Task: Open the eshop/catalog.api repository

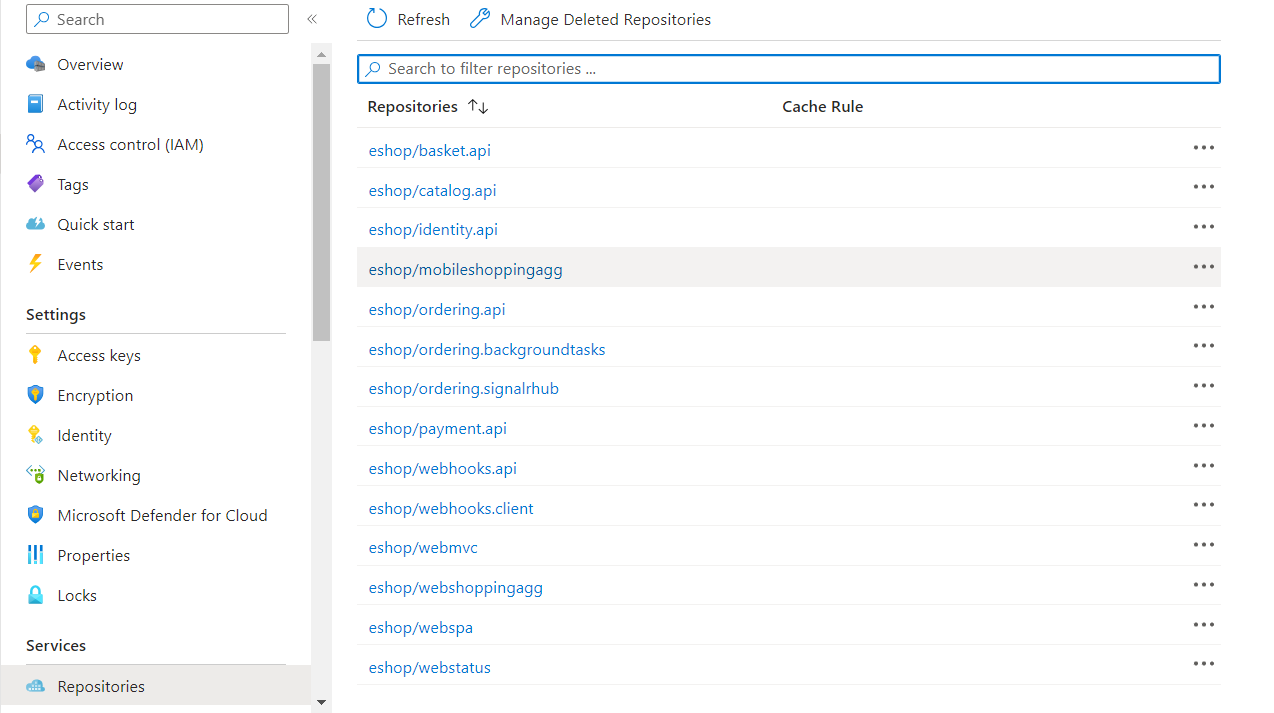Action: pos(432,190)
